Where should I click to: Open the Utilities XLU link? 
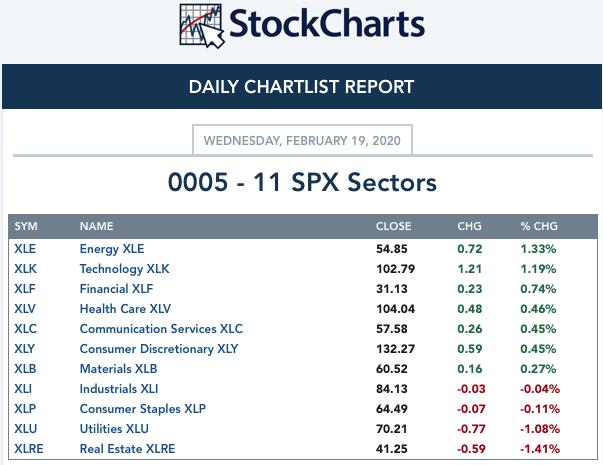pos(116,429)
